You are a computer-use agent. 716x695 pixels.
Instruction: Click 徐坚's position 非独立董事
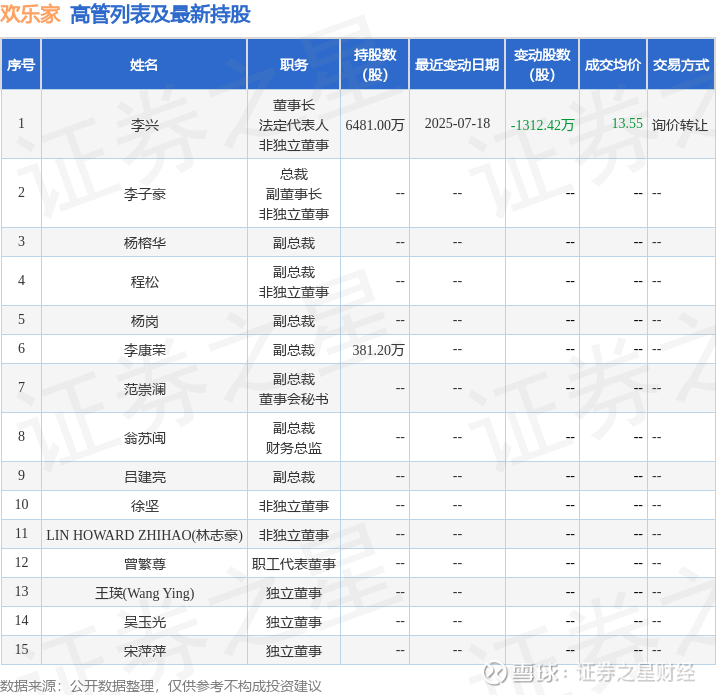(294, 506)
